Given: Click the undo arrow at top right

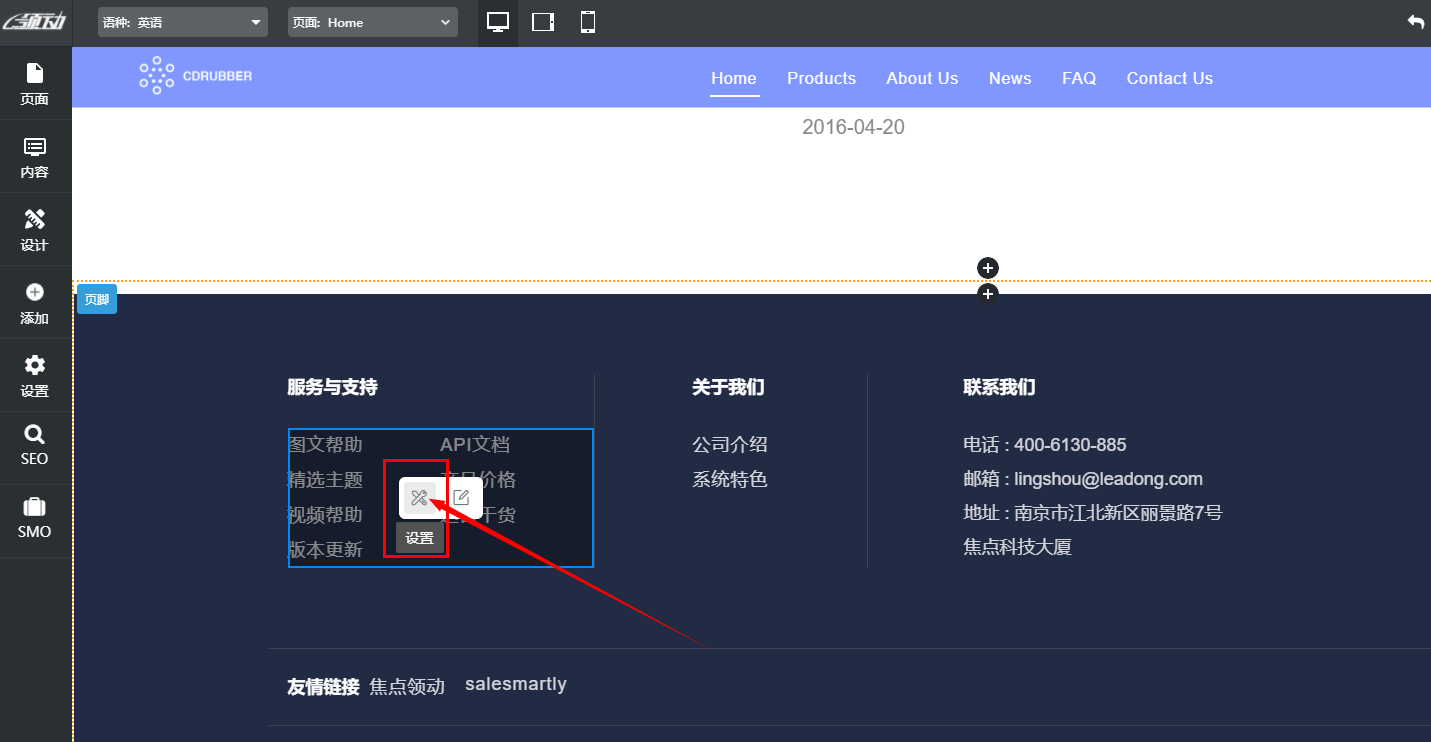Looking at the screenshot, I should (x=1415, y=22).
